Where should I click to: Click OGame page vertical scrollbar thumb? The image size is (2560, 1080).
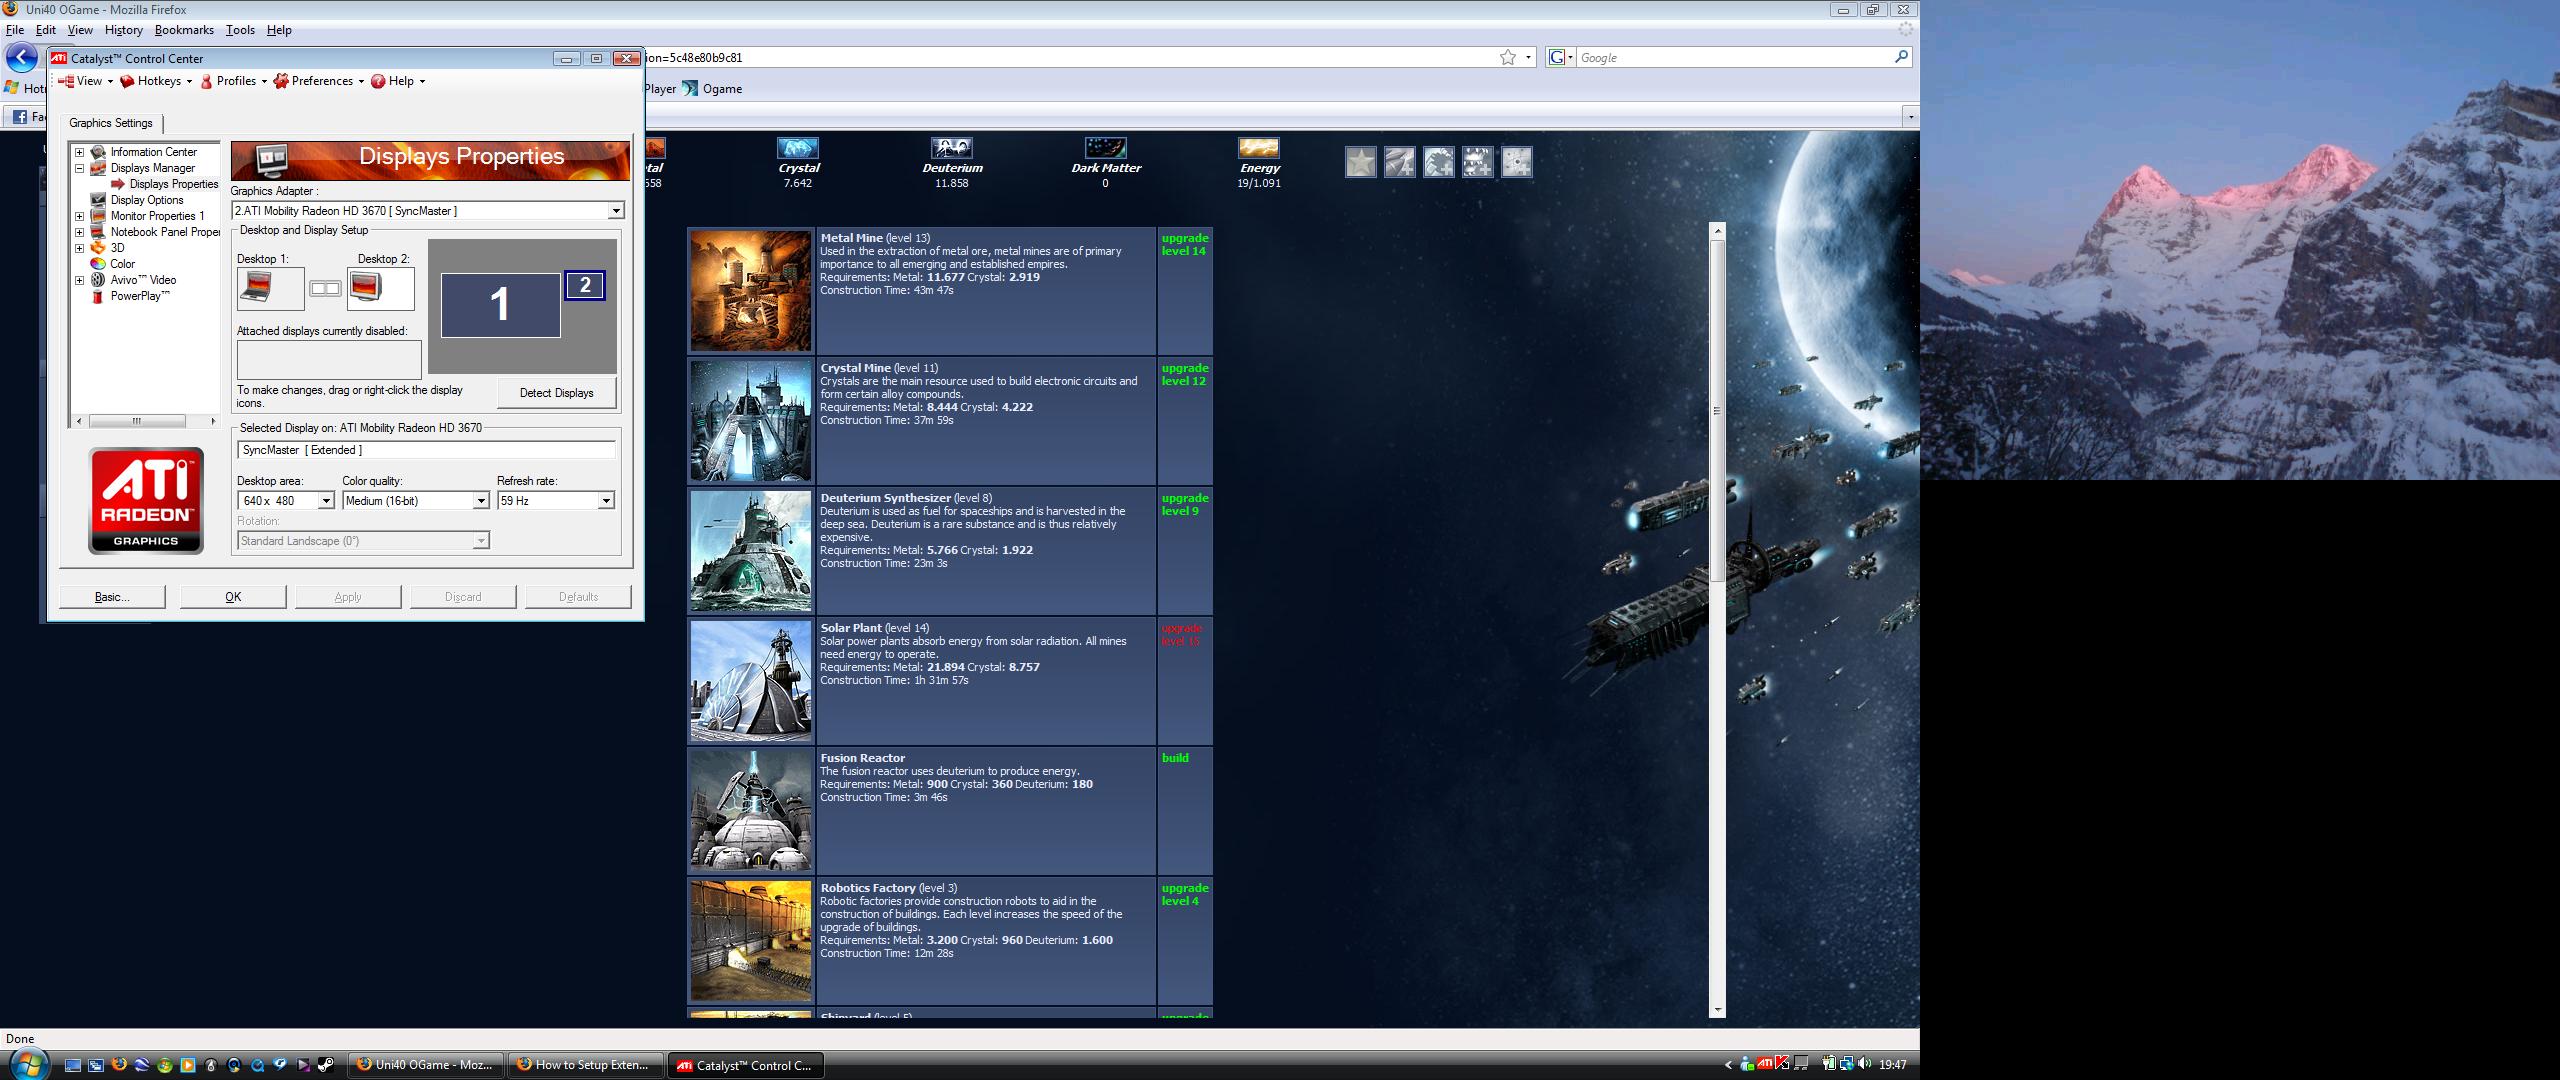click(x=1718, y=410)
